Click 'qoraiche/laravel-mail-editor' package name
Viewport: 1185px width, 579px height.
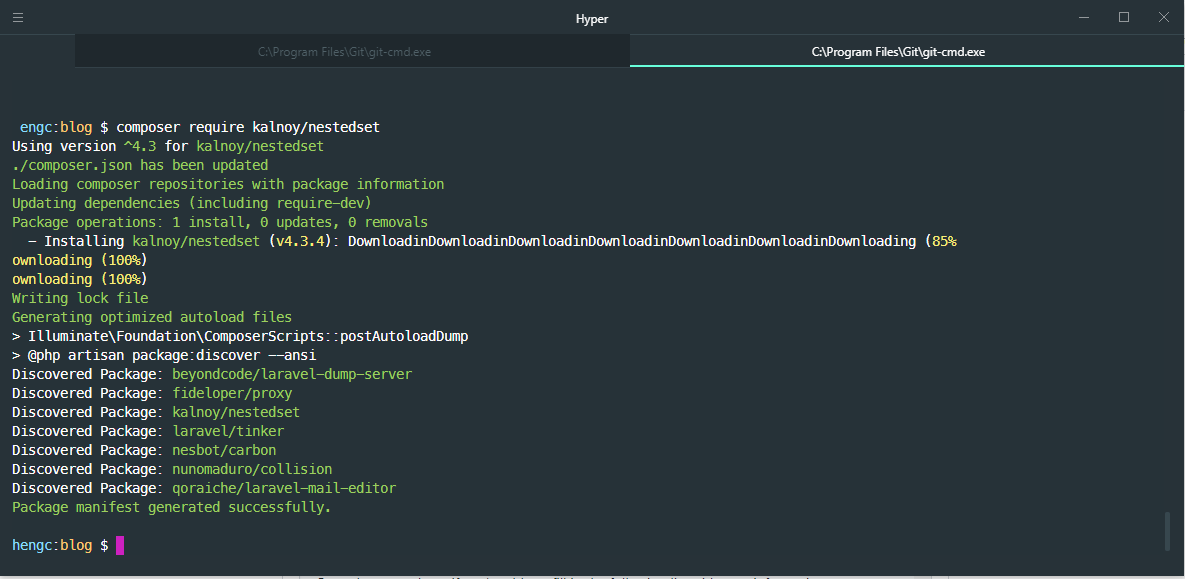(284, 488)
